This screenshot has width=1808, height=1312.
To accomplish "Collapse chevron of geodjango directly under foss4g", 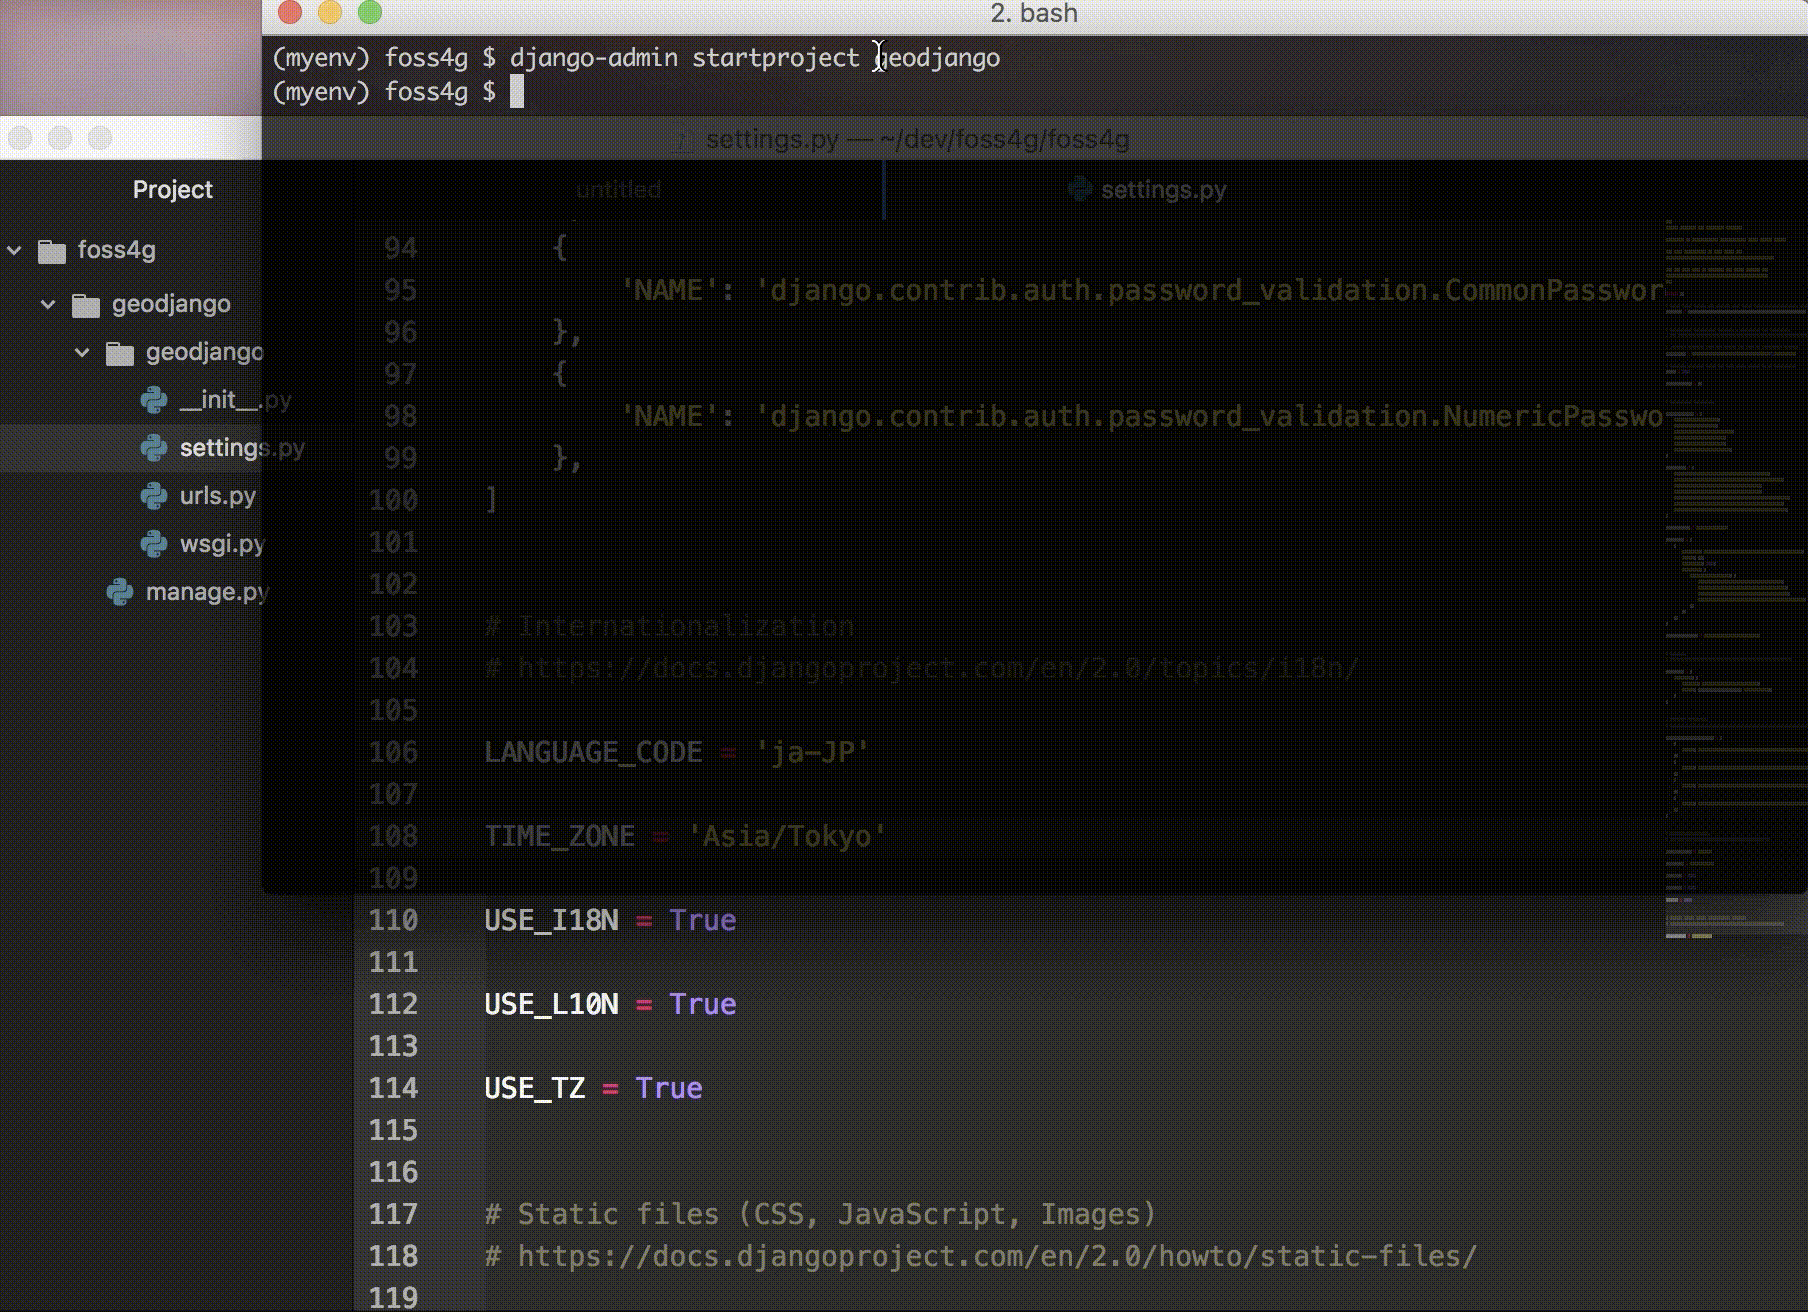I will pos(48,304).
